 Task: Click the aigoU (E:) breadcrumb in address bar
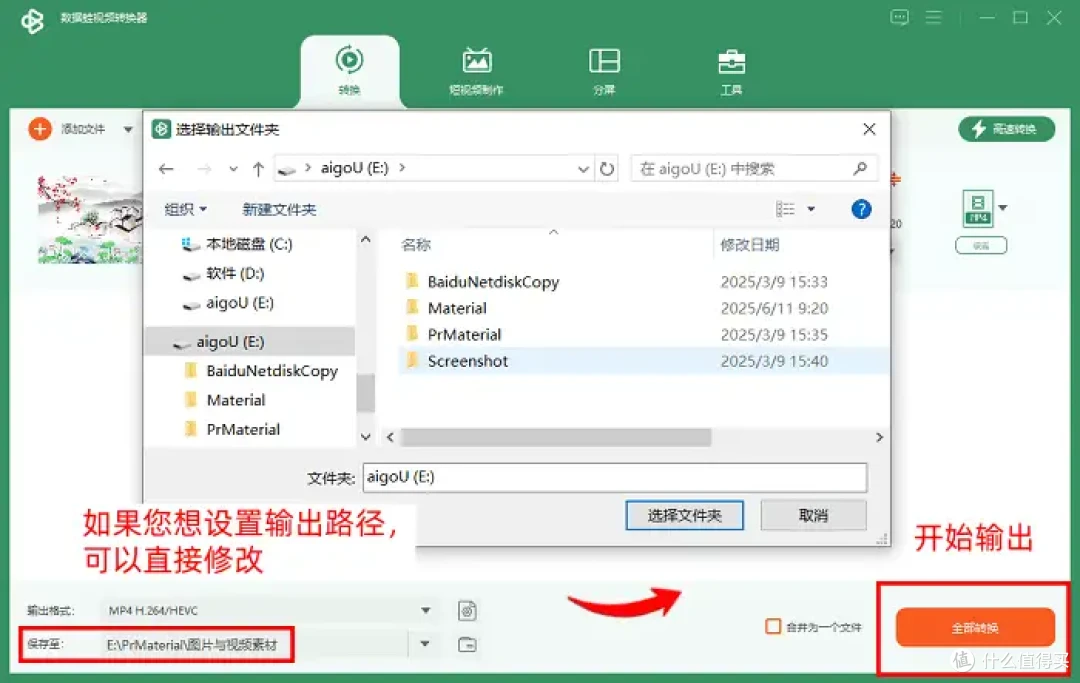coord(354,168)
